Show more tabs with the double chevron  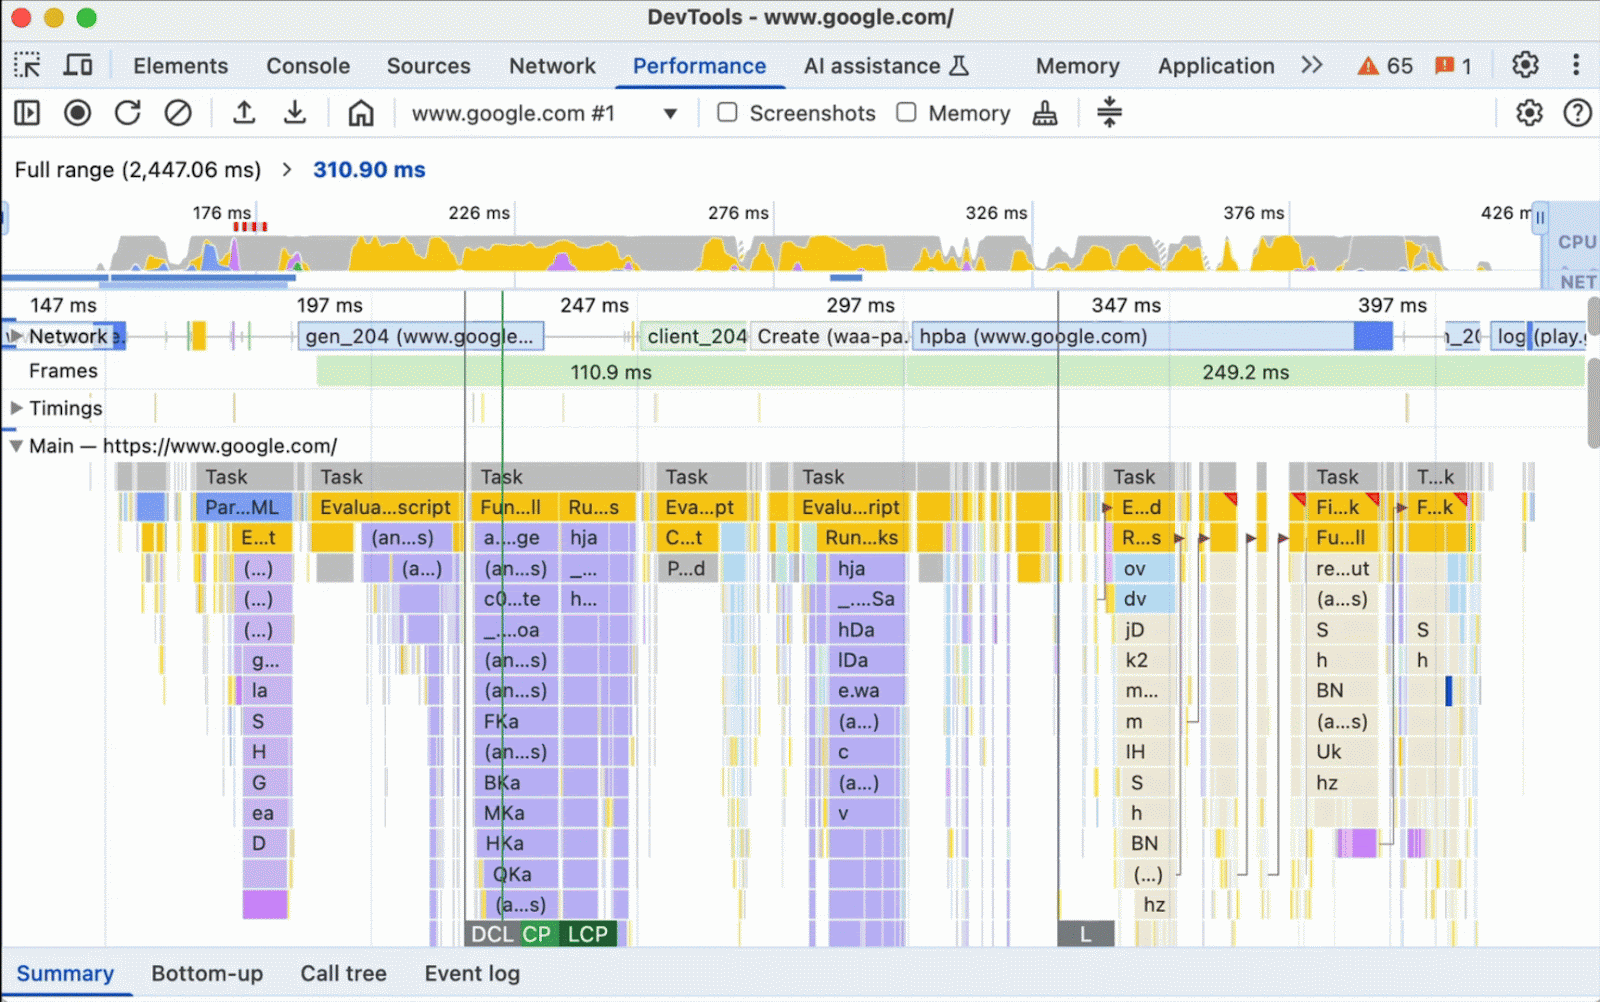(1312, 65)
